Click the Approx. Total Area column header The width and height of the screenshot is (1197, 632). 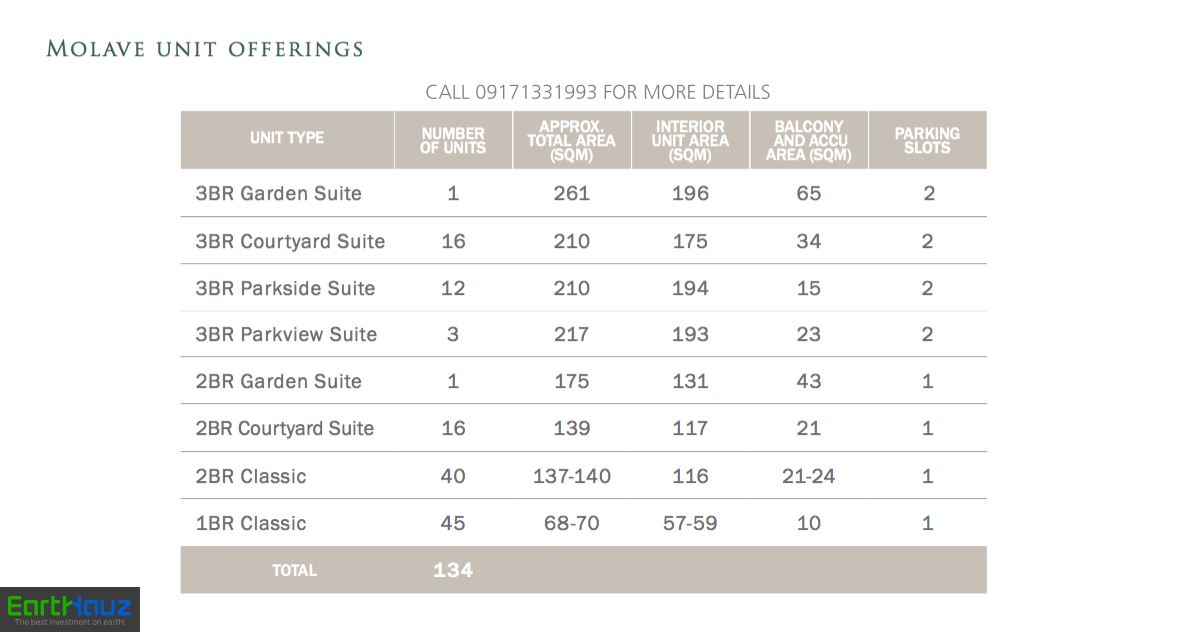[x=572, y=140]
